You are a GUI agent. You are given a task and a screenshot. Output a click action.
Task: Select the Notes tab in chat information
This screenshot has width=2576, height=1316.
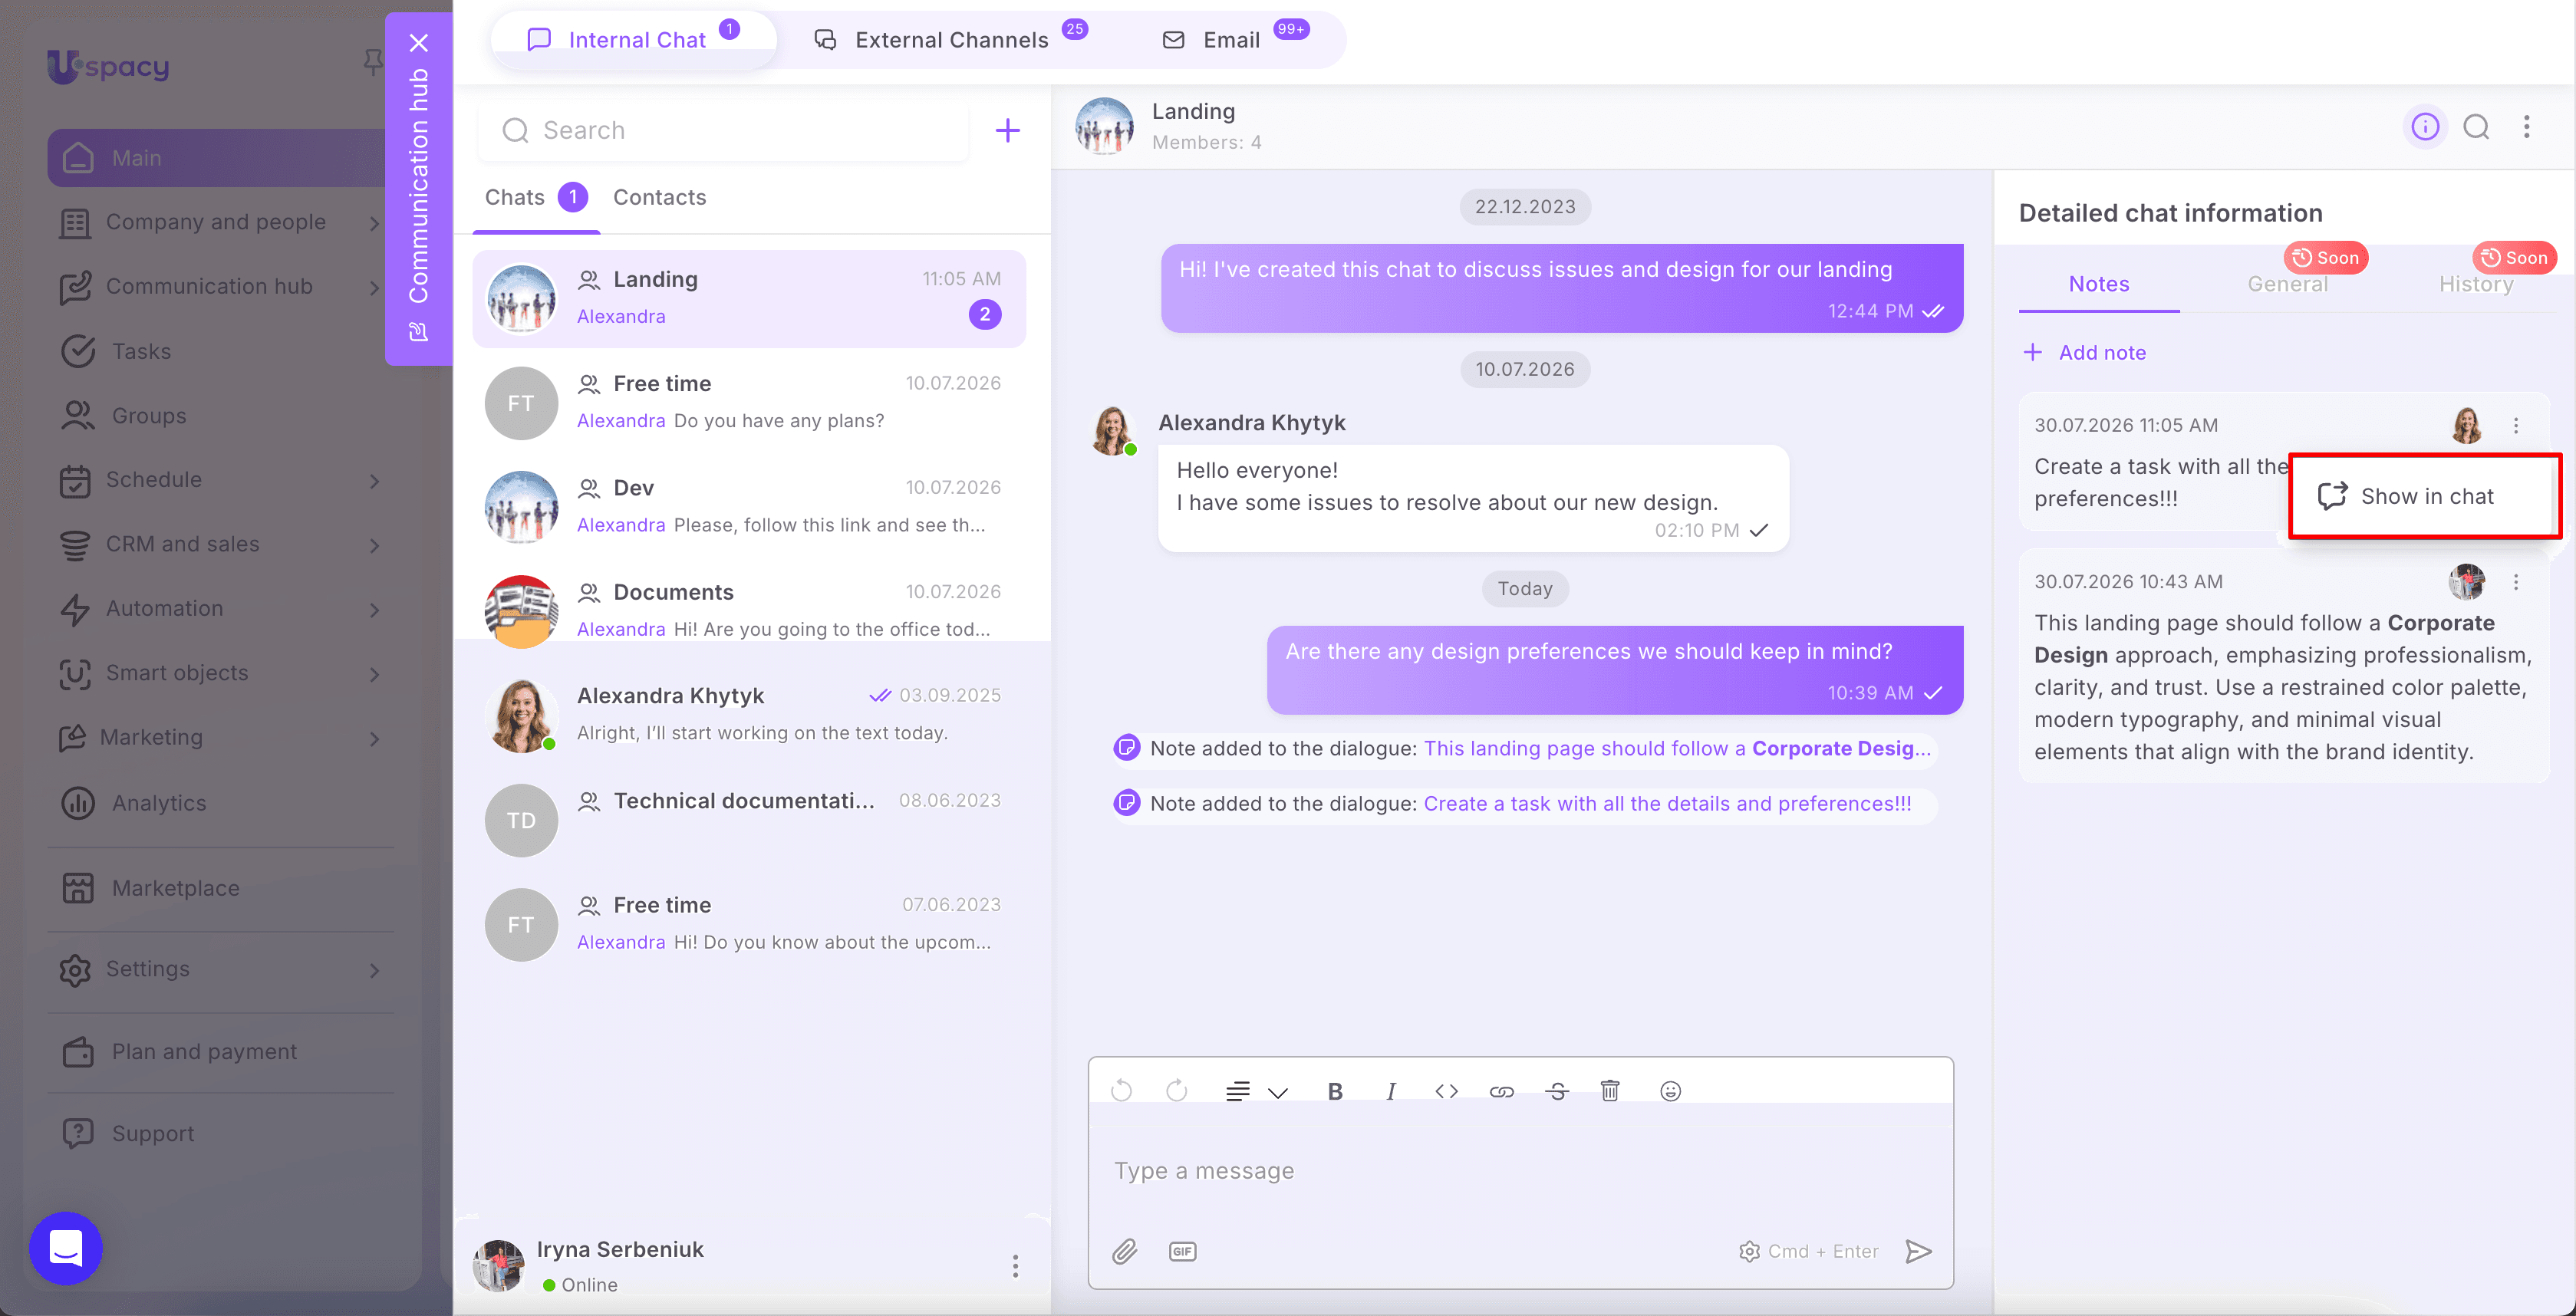pos(2098,284)
